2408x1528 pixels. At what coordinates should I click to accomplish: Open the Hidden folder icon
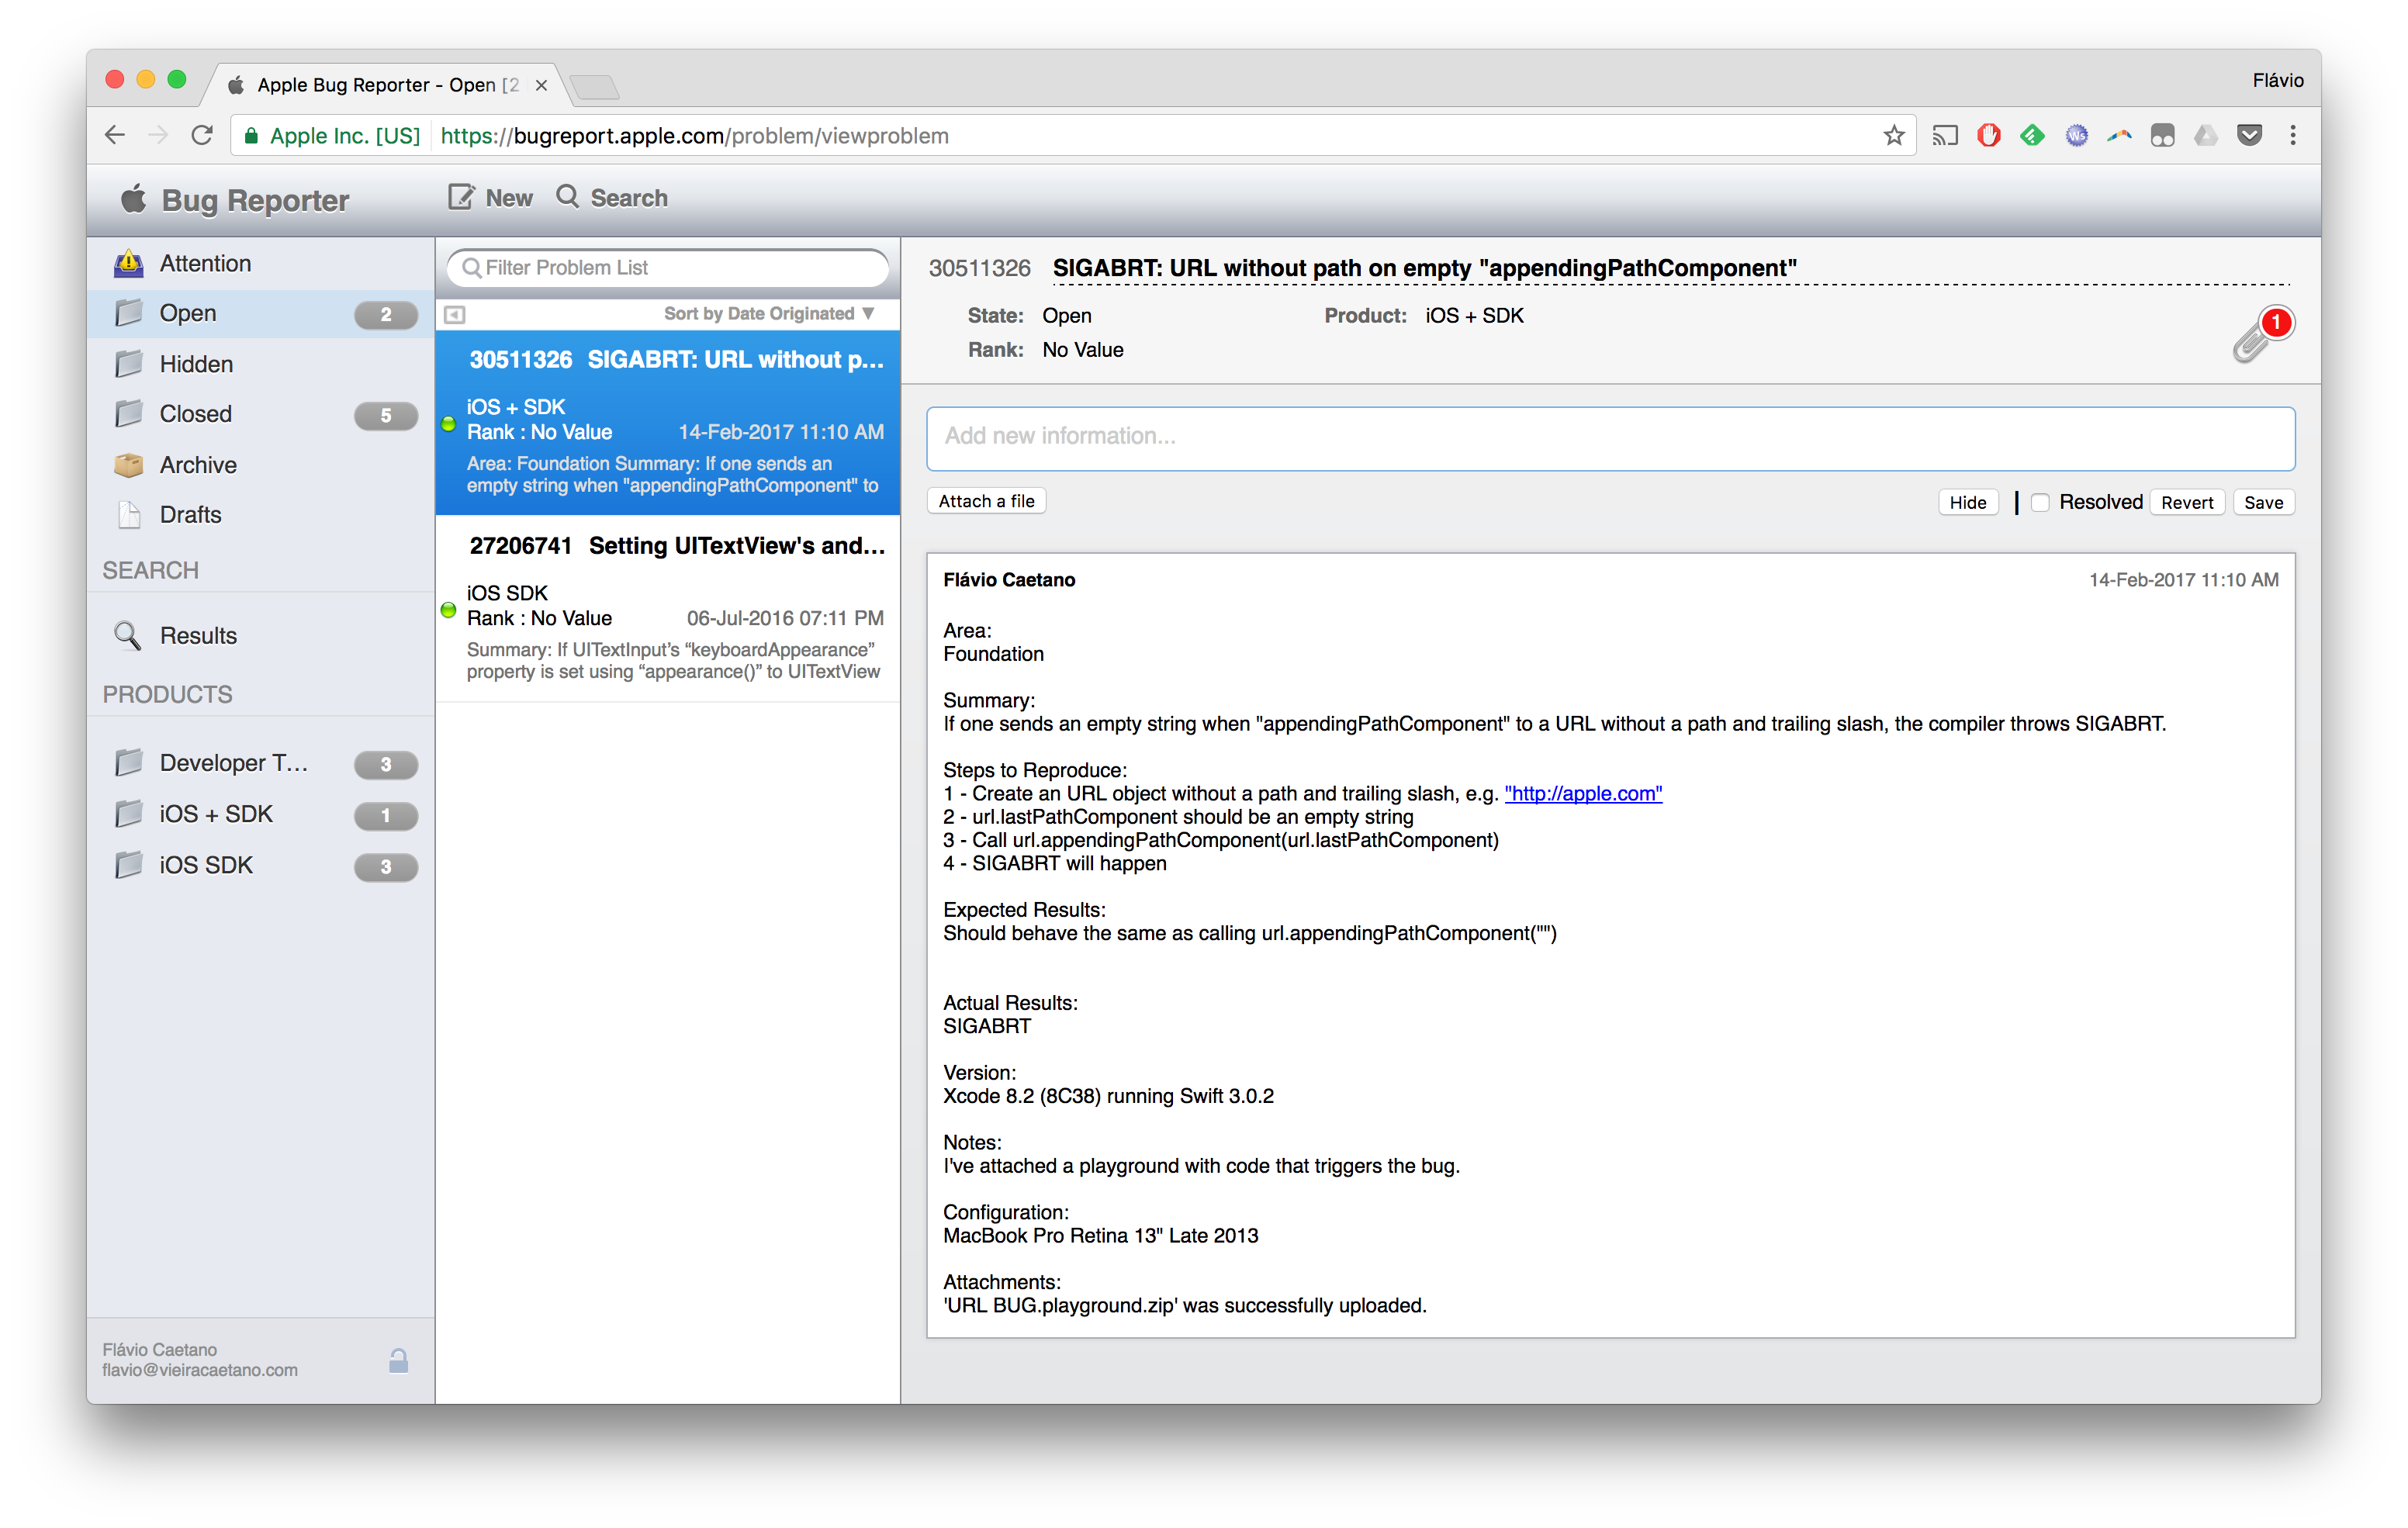129,364
